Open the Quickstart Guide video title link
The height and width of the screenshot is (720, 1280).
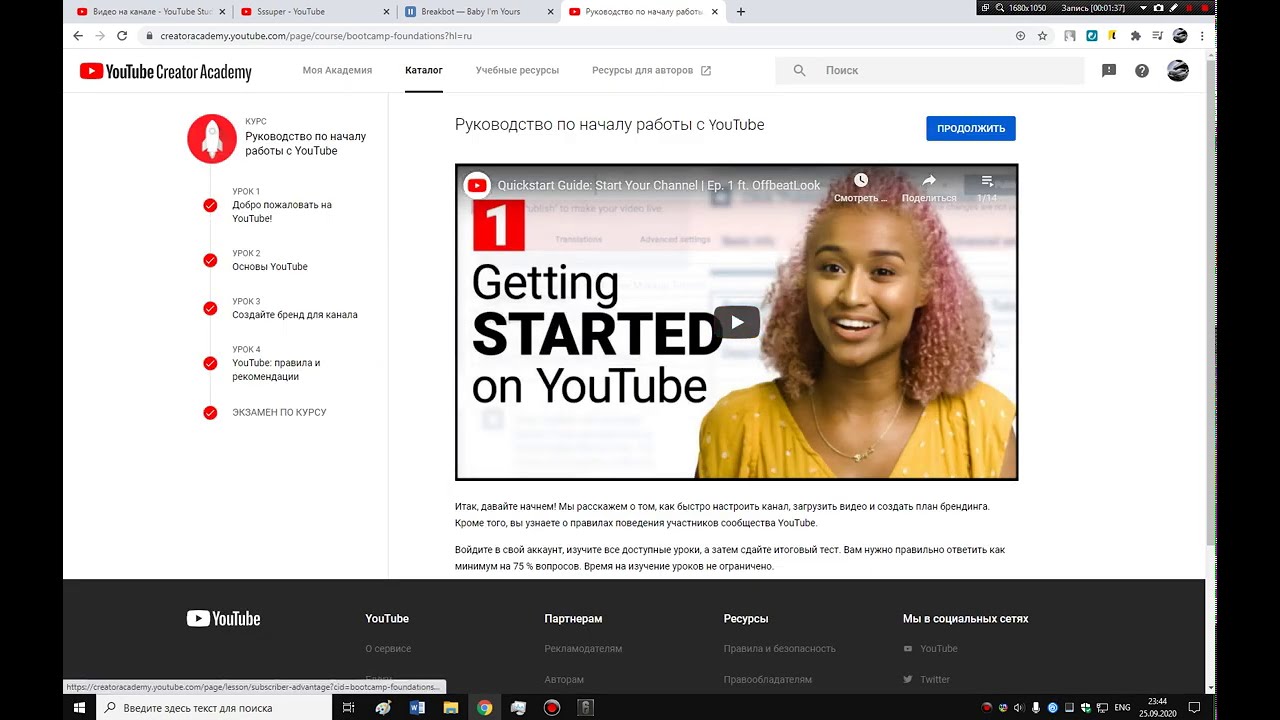659,185
